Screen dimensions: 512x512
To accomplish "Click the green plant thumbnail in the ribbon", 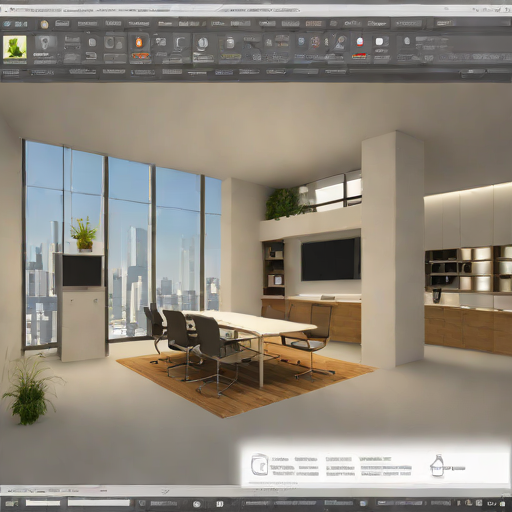I will coord(15,47).
